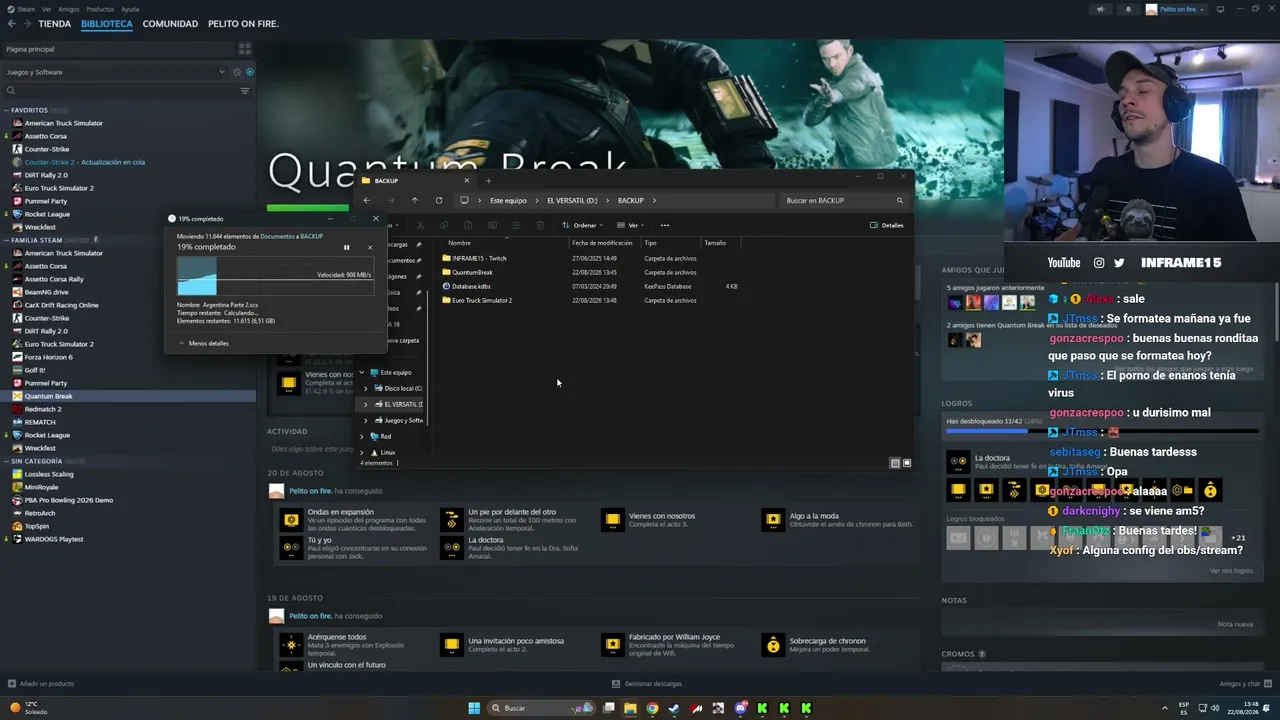The width and height of the screenshot is (1280, 720).
Task: Open the Productos menu in Steam
Action: (x=100, y=9)
